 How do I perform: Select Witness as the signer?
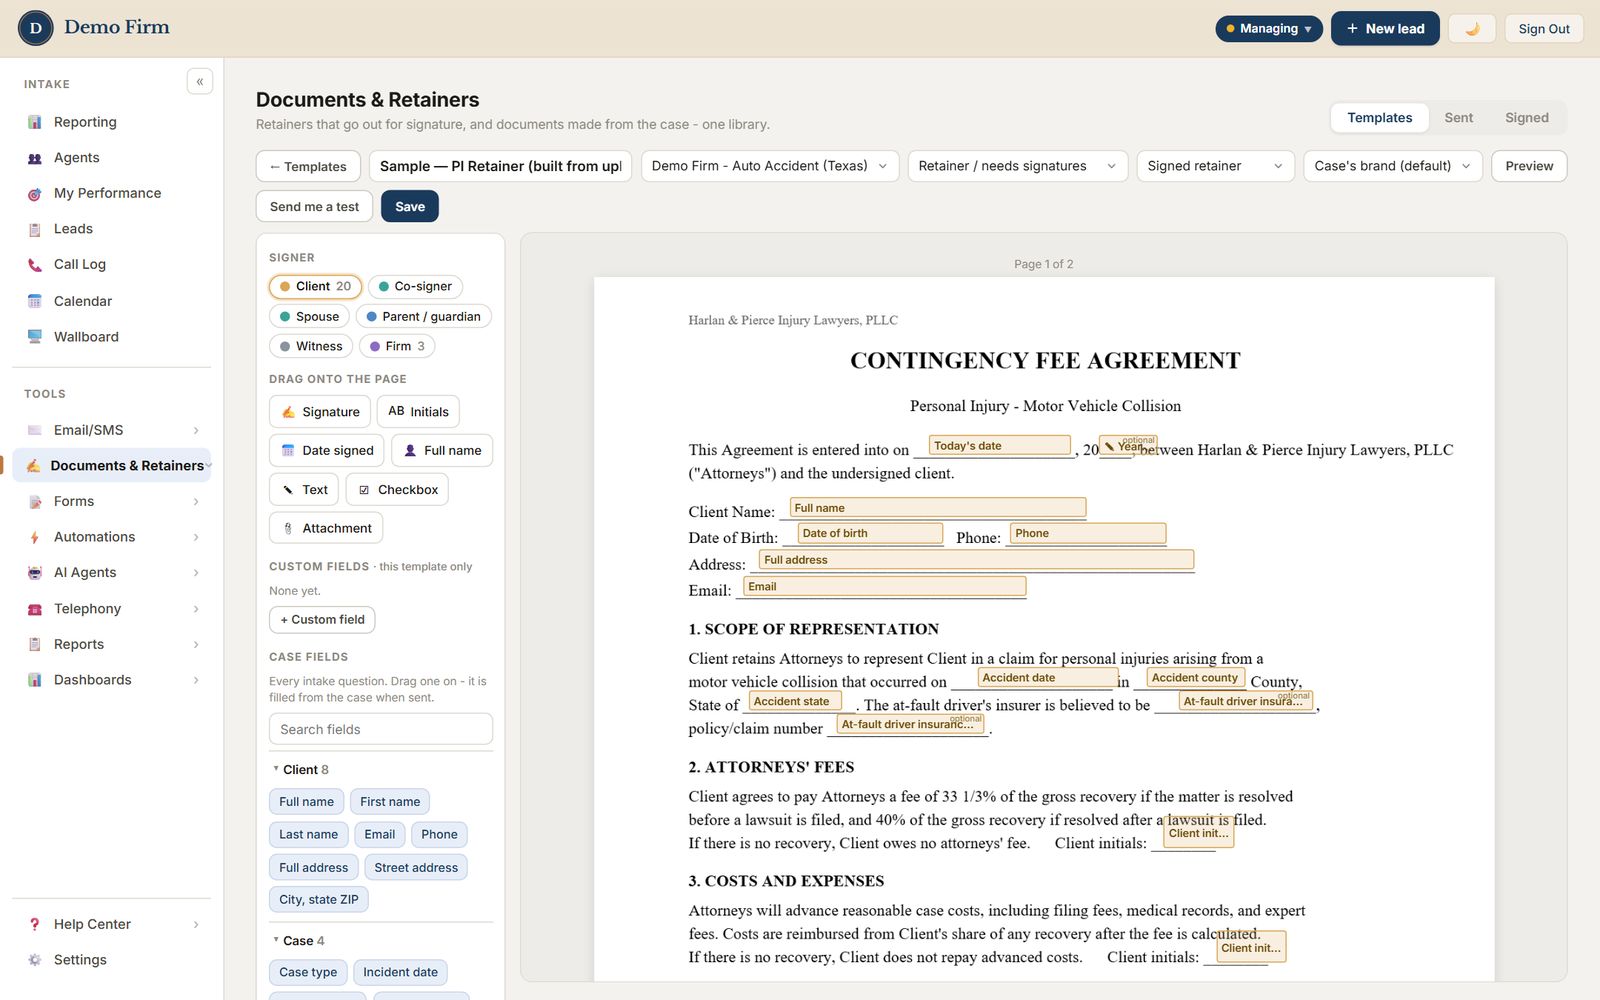click(x=311, y=346)
